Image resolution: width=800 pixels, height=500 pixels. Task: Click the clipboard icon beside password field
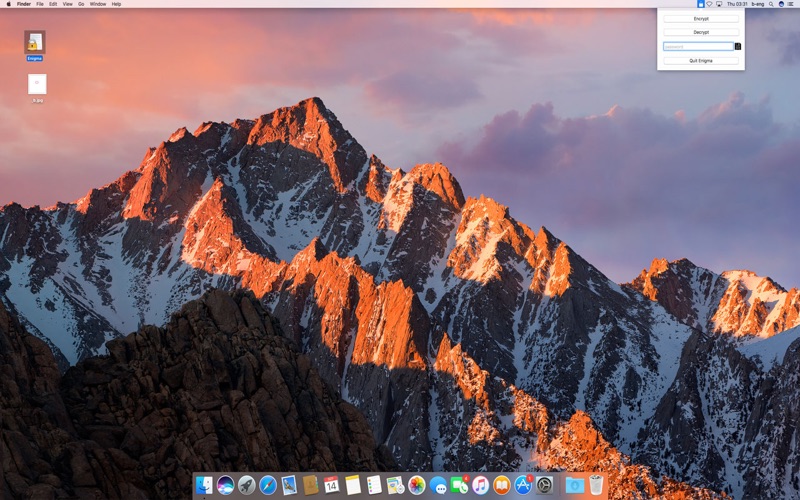[738, 46]
